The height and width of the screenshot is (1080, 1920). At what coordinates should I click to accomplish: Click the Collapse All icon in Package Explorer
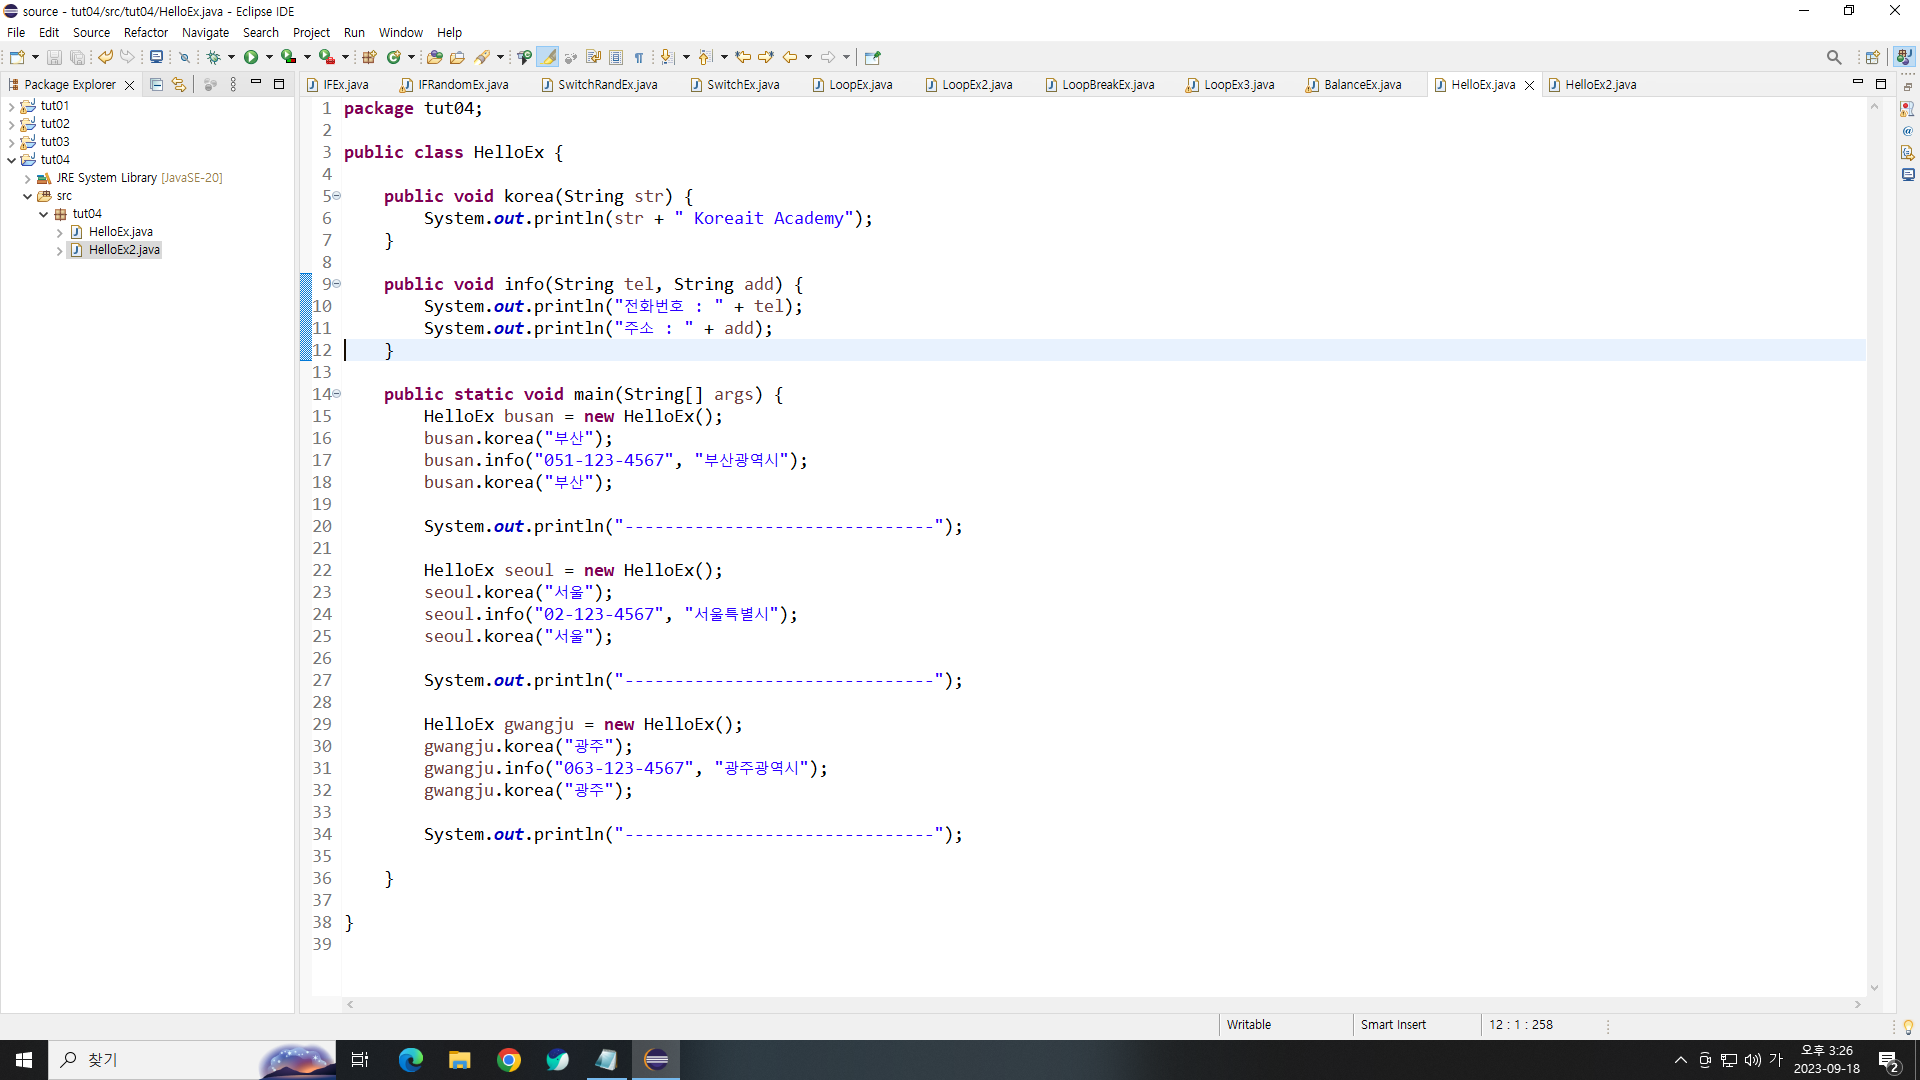tap(156, 85)
